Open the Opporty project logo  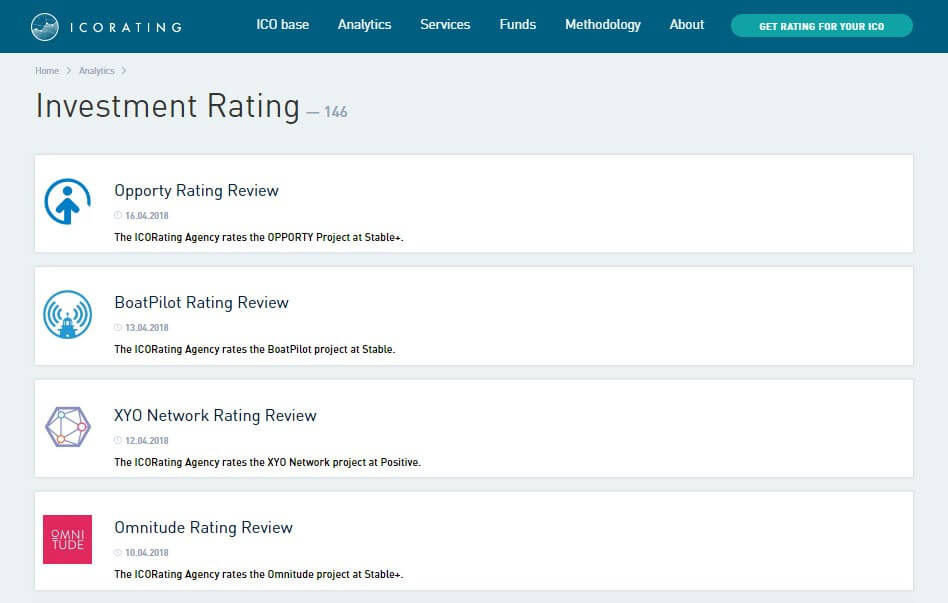pos(68,201)
